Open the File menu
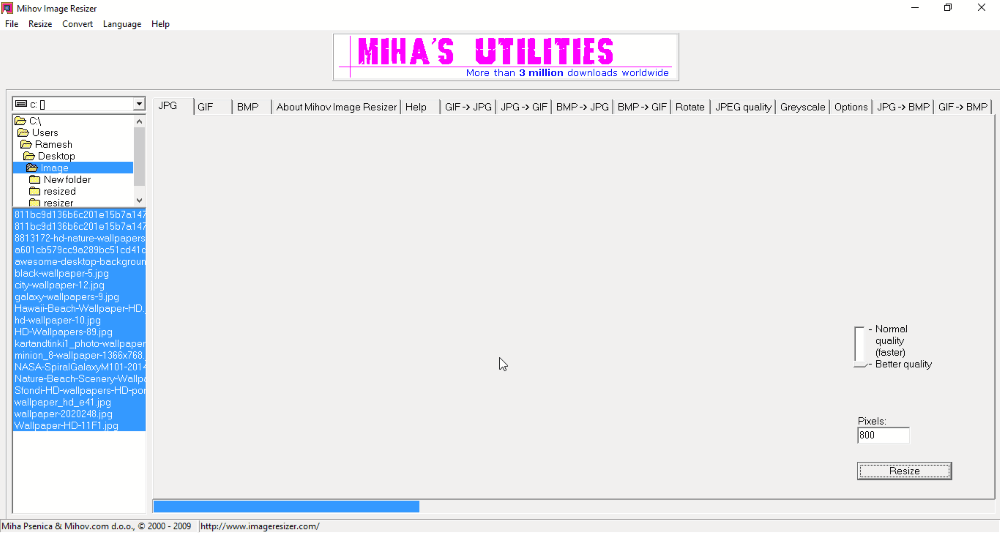1000x533 pixels. click(x=11, y=24)
